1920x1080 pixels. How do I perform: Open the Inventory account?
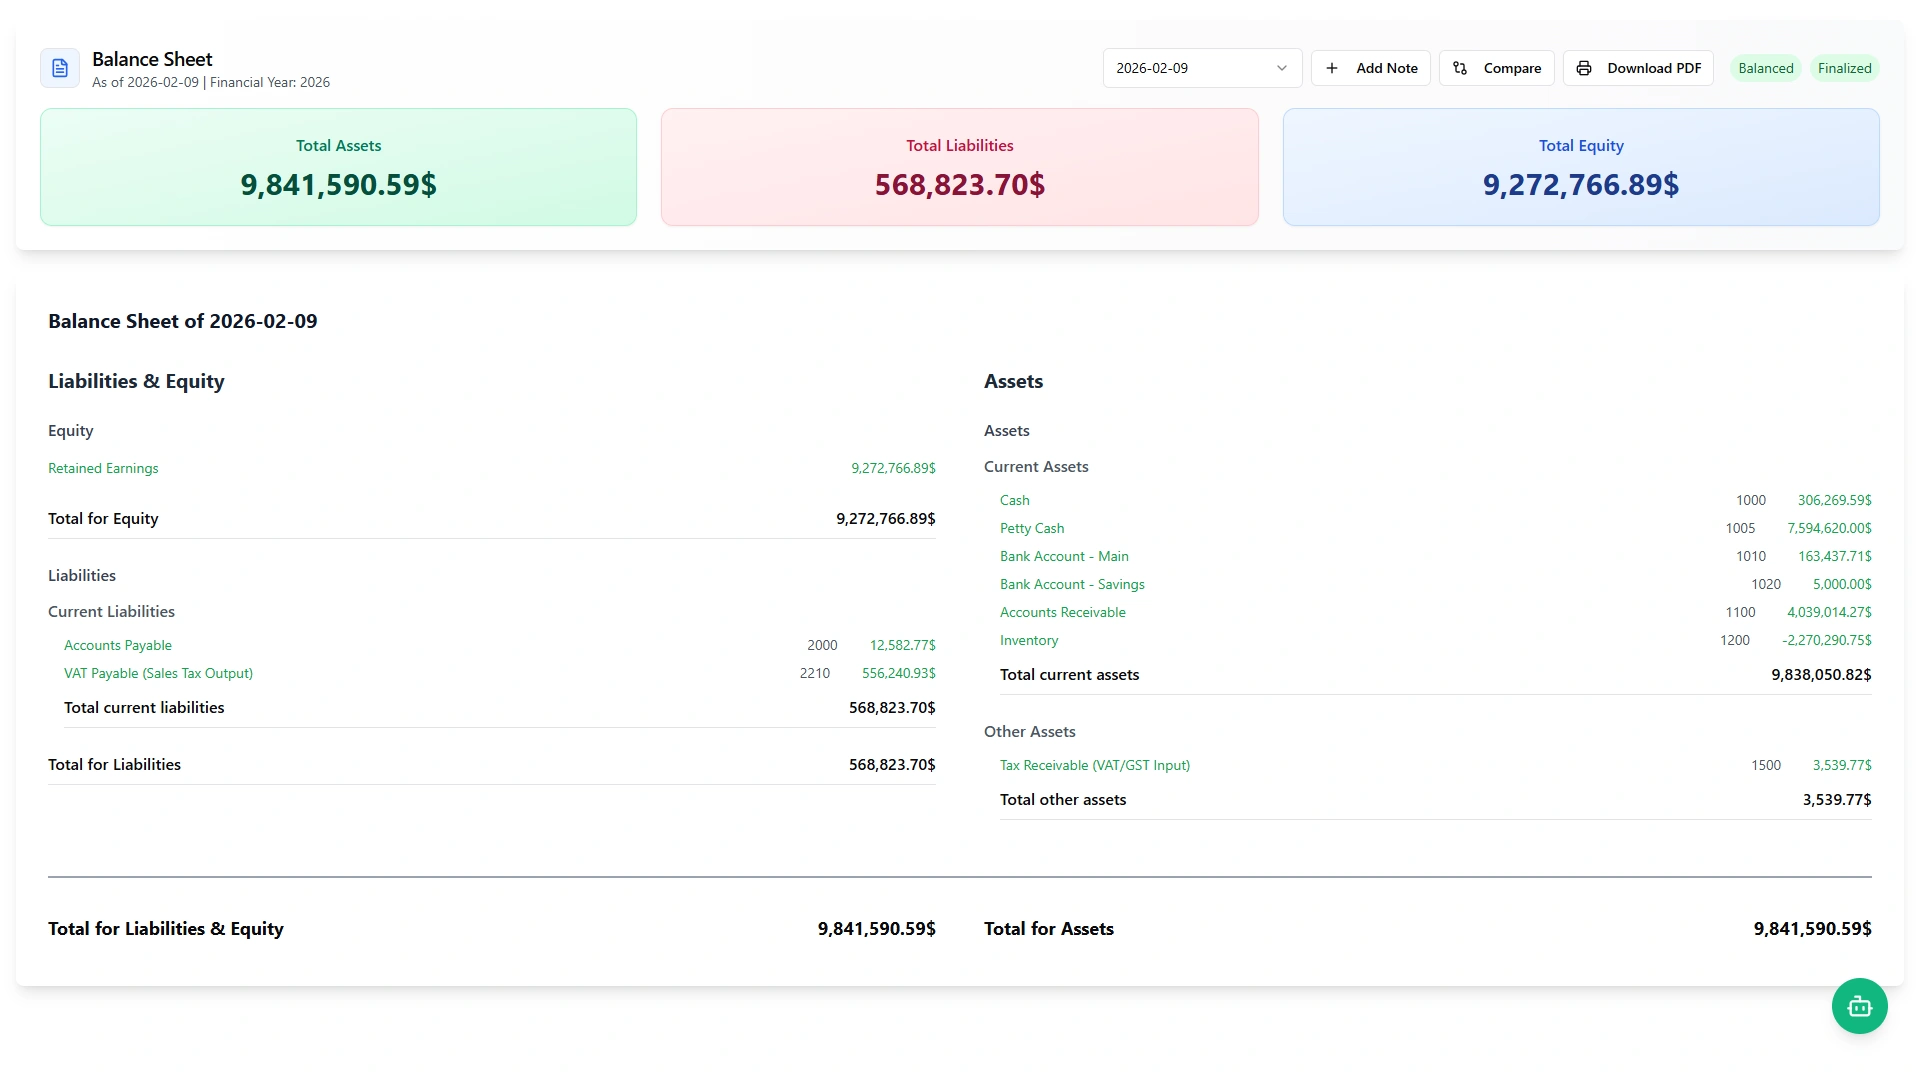[1029, 640]
